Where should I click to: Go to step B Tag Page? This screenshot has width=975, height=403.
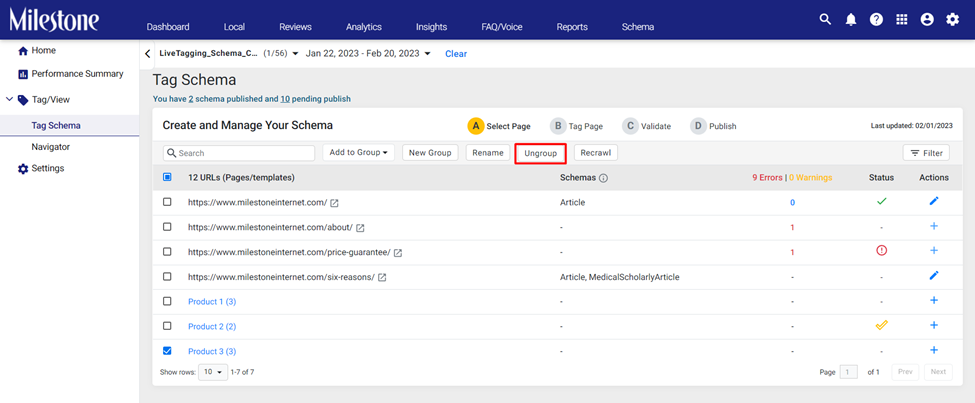[x=576, y=126]
